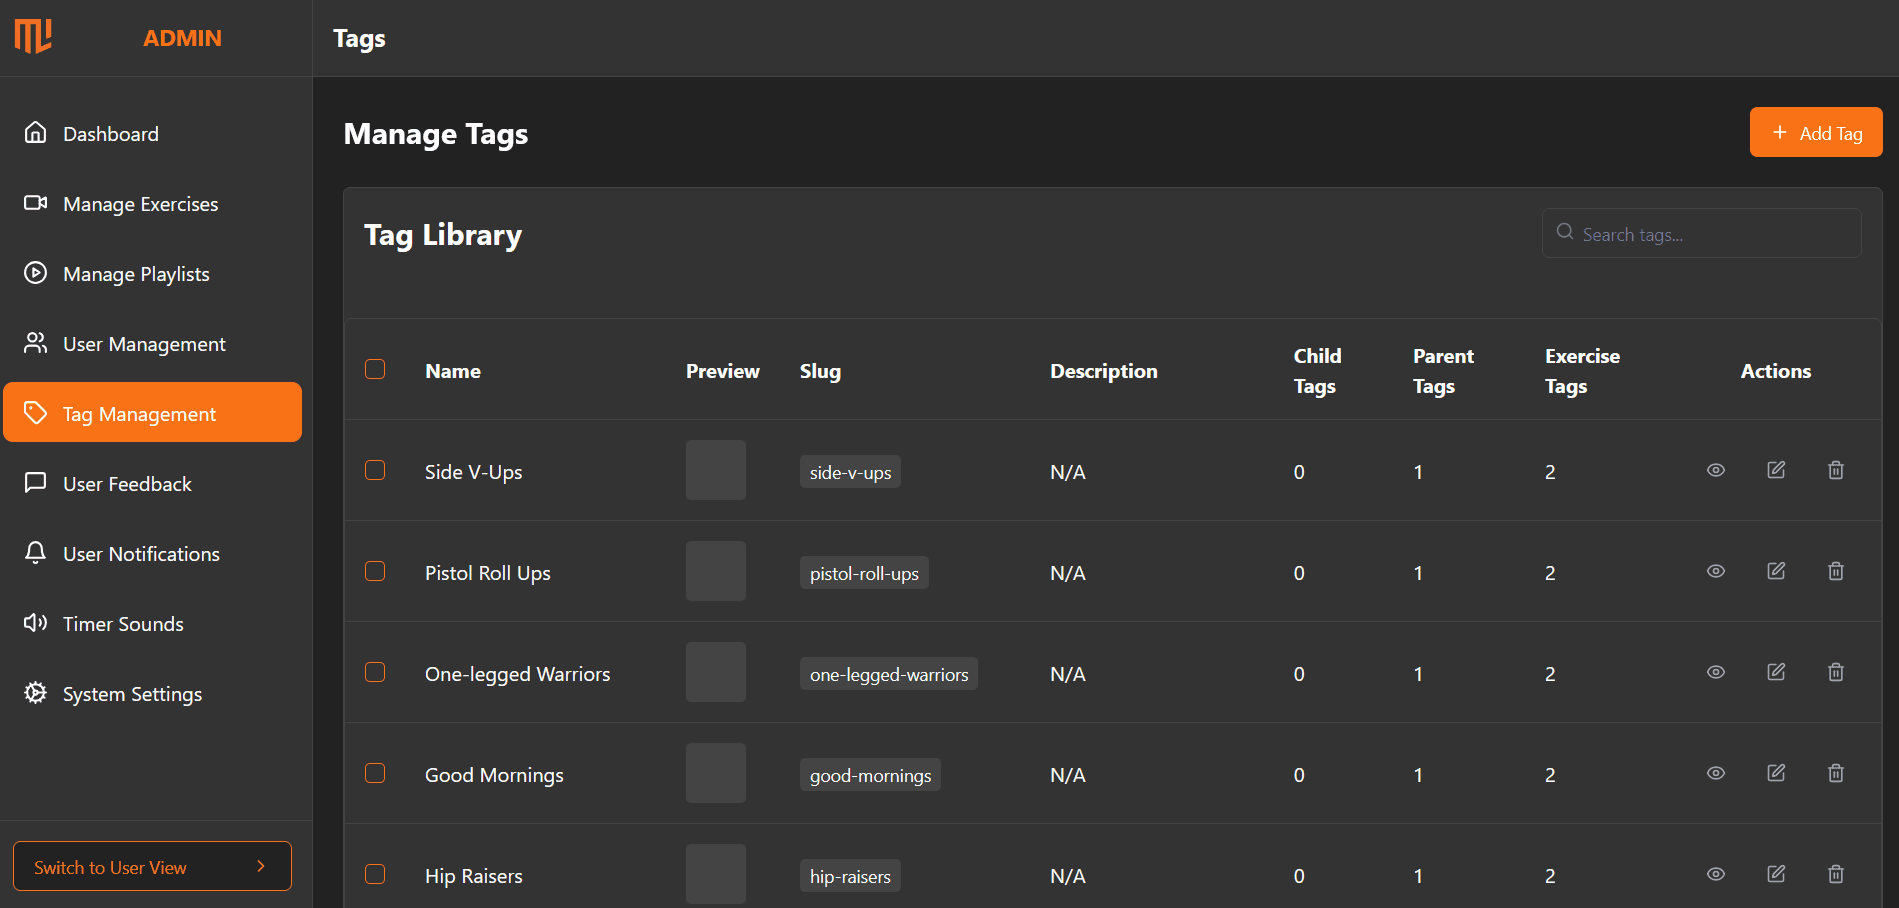Click the Add Tag button

coord(1816,132)
